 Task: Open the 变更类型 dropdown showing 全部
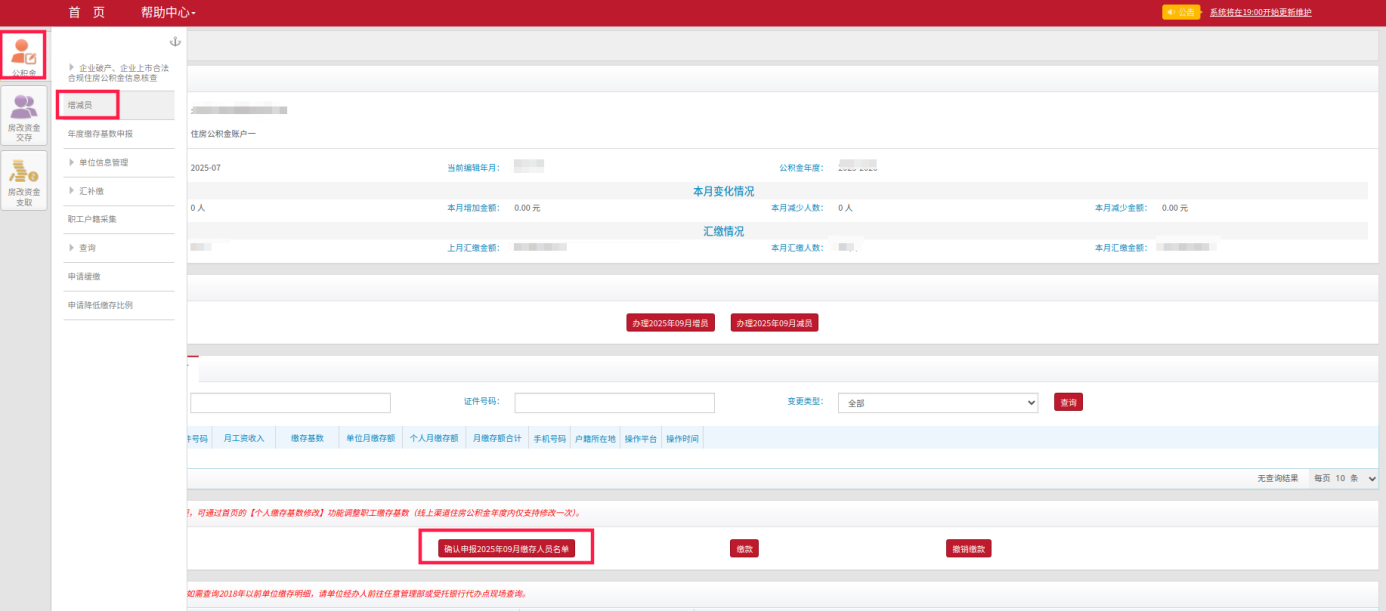[937, 402]
